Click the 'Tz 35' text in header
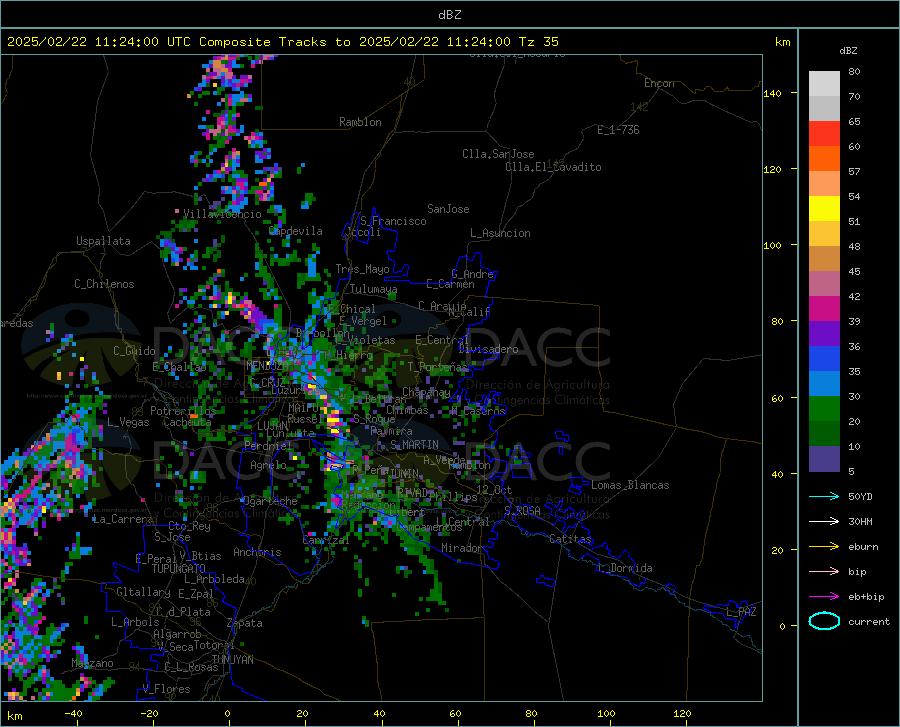This screenshot has height=727, width=900. [538, 41]
